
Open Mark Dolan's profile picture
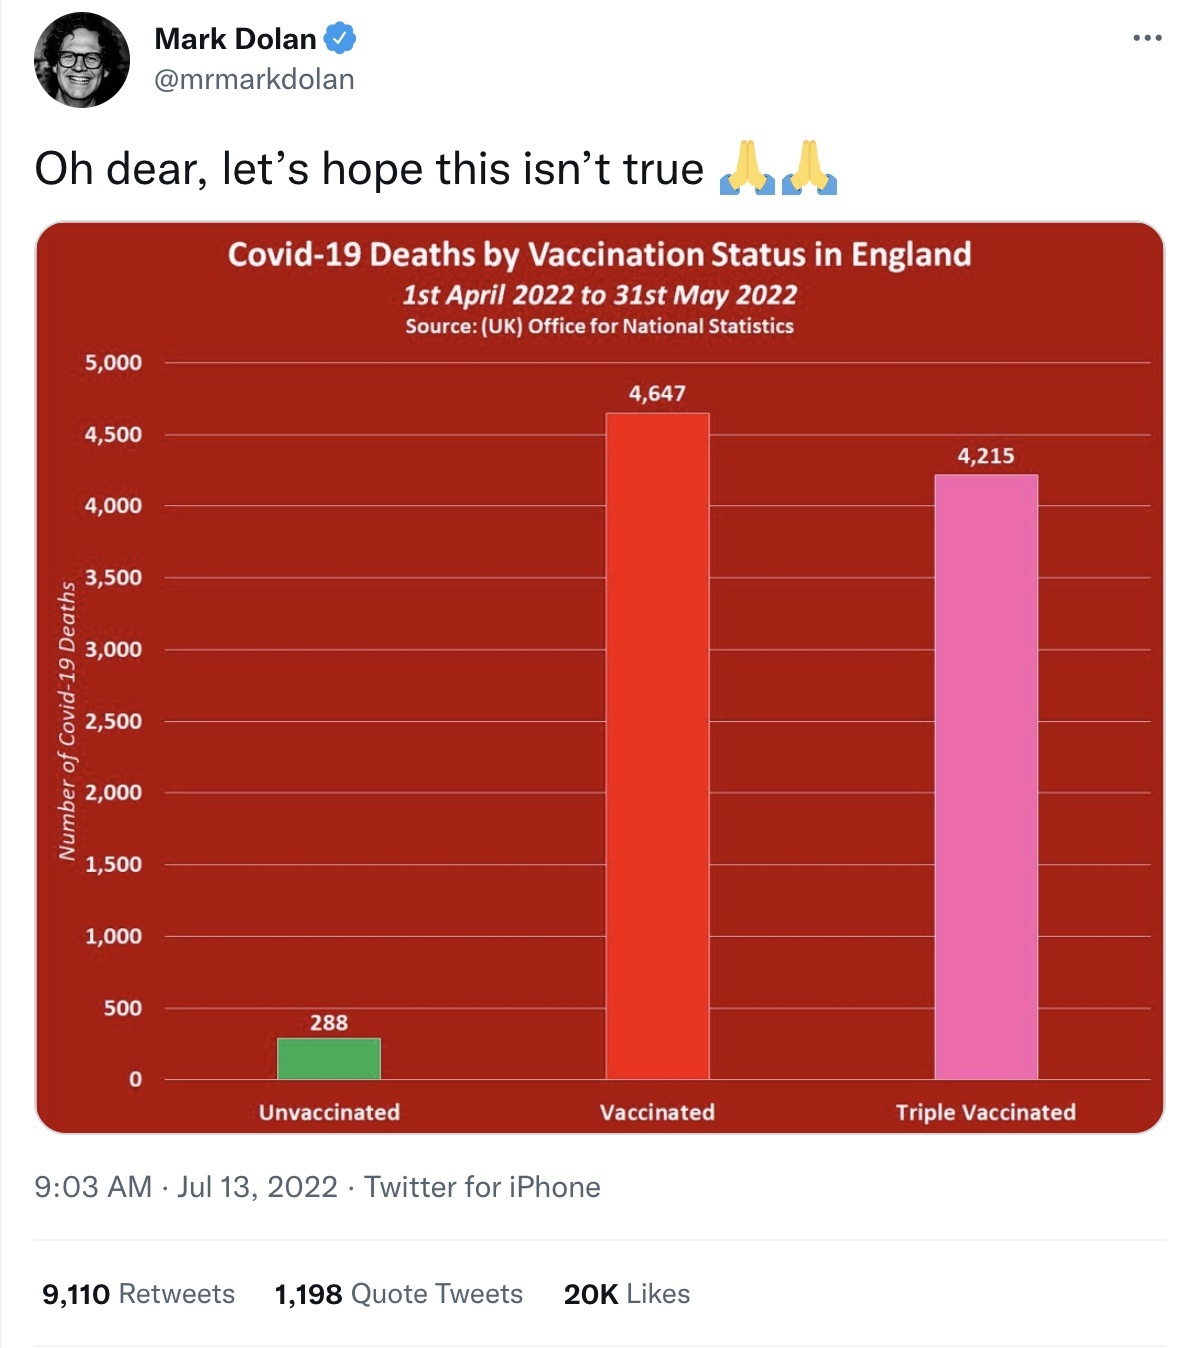[82, 60]
